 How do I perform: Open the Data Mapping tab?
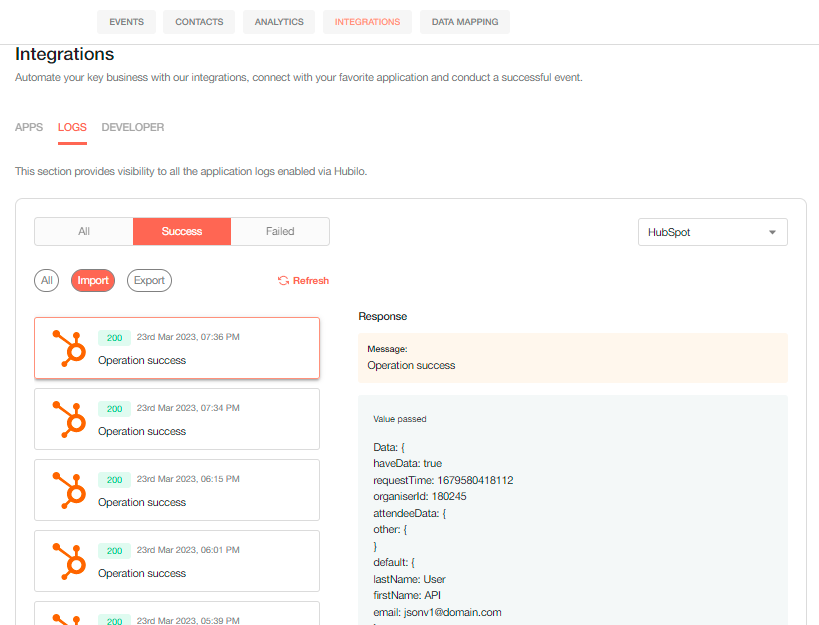465,22
